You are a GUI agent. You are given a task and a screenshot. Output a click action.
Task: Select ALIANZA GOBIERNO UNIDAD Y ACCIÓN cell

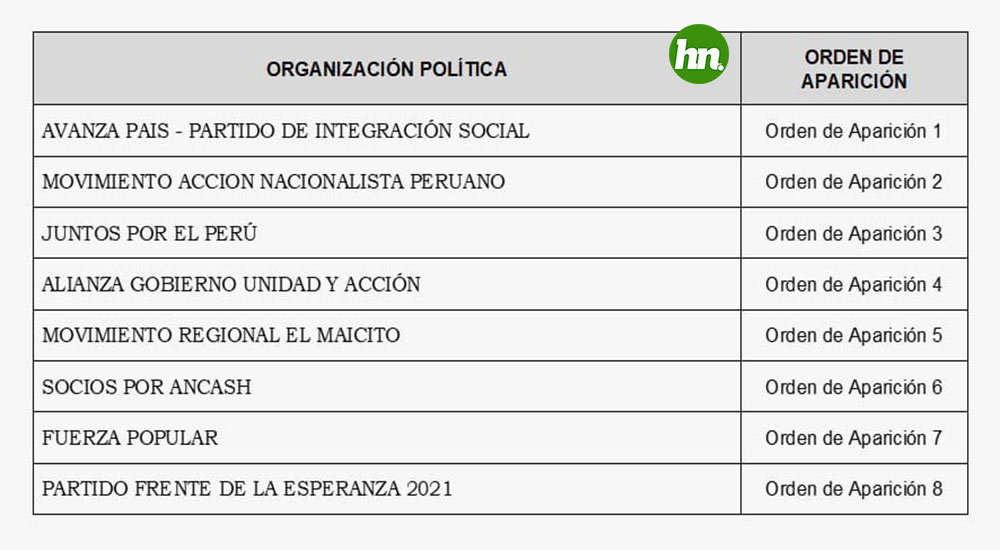tap(387, 284)
